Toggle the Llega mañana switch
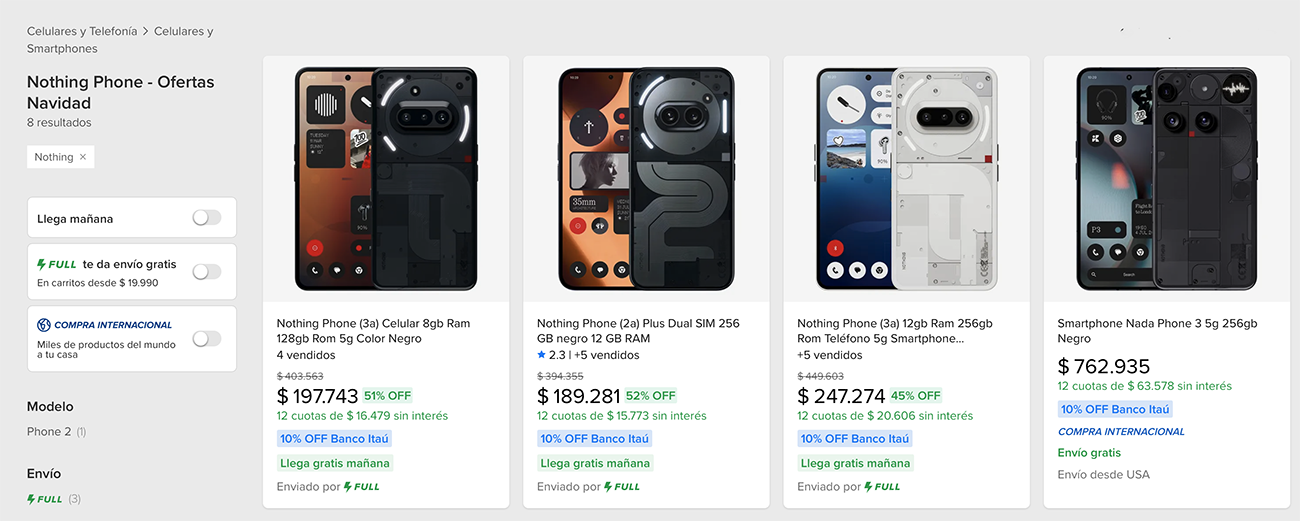This screenshot has width=1300, height=521. (x=206, y=218)
